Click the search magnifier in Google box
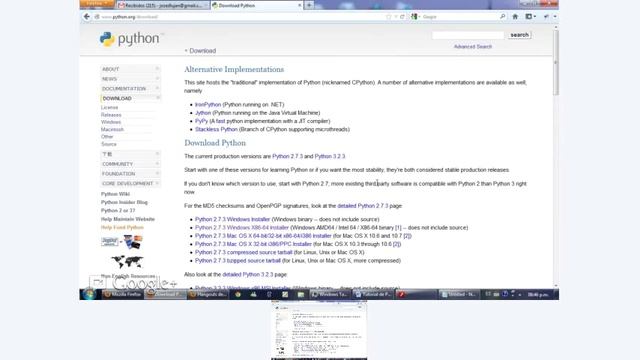Image resolution: width=640 pixels, height=360 pixels. click(502, 17)
